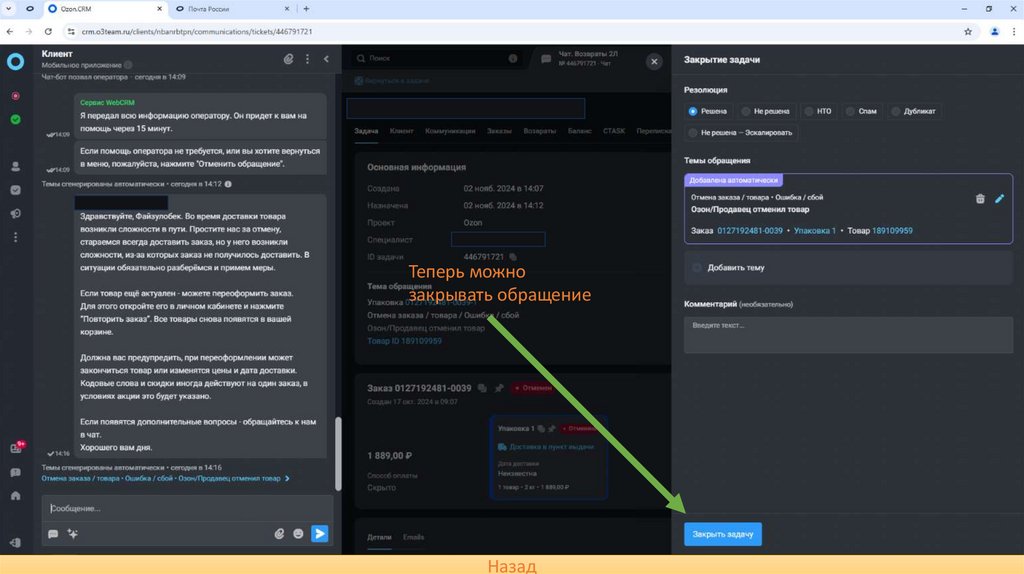
Task: Switch to the Баланс tab
Action: click(579, 131)
